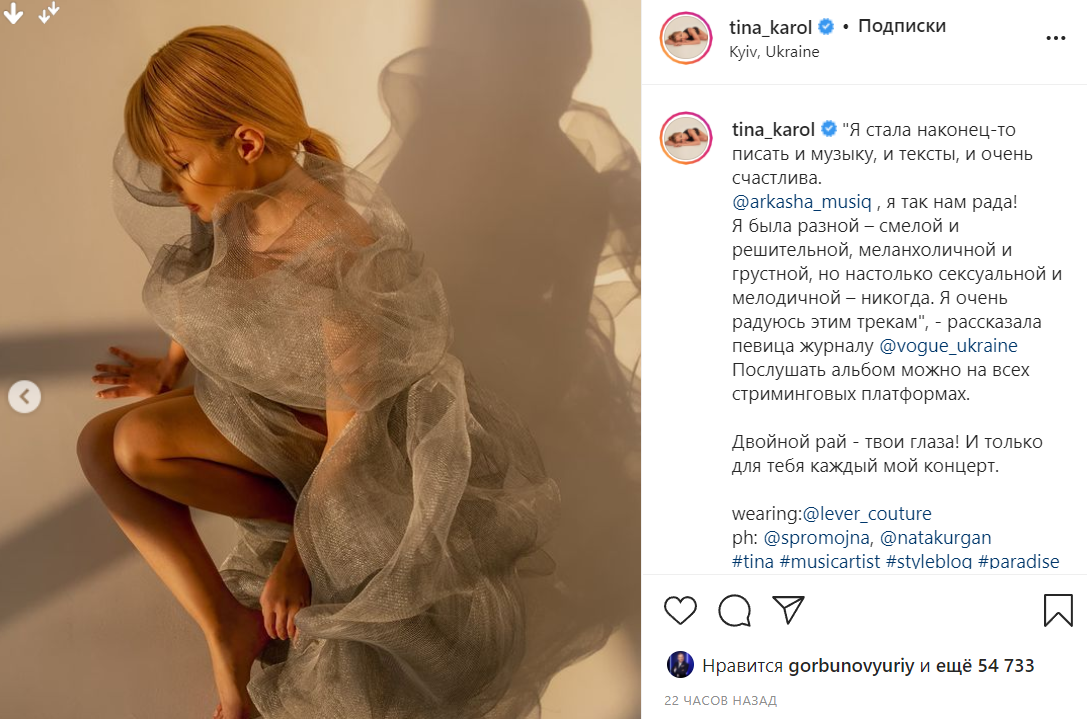The width and height of the screenshot is (1087, 719).
Task: Open gorbunovyuriy liker avatar
Action: 680,665
